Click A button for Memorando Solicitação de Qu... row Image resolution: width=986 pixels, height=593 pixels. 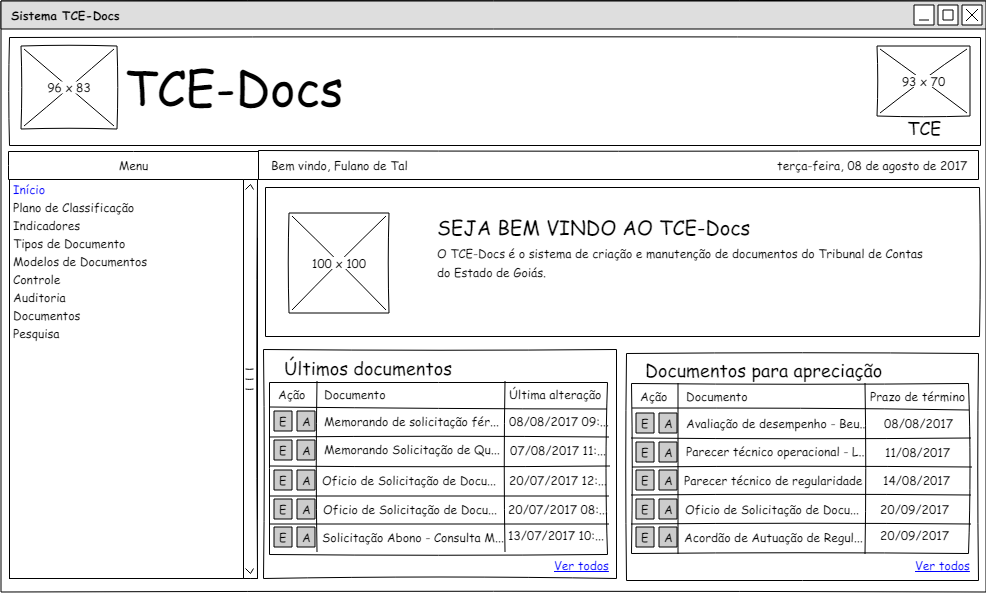[306, 451]
